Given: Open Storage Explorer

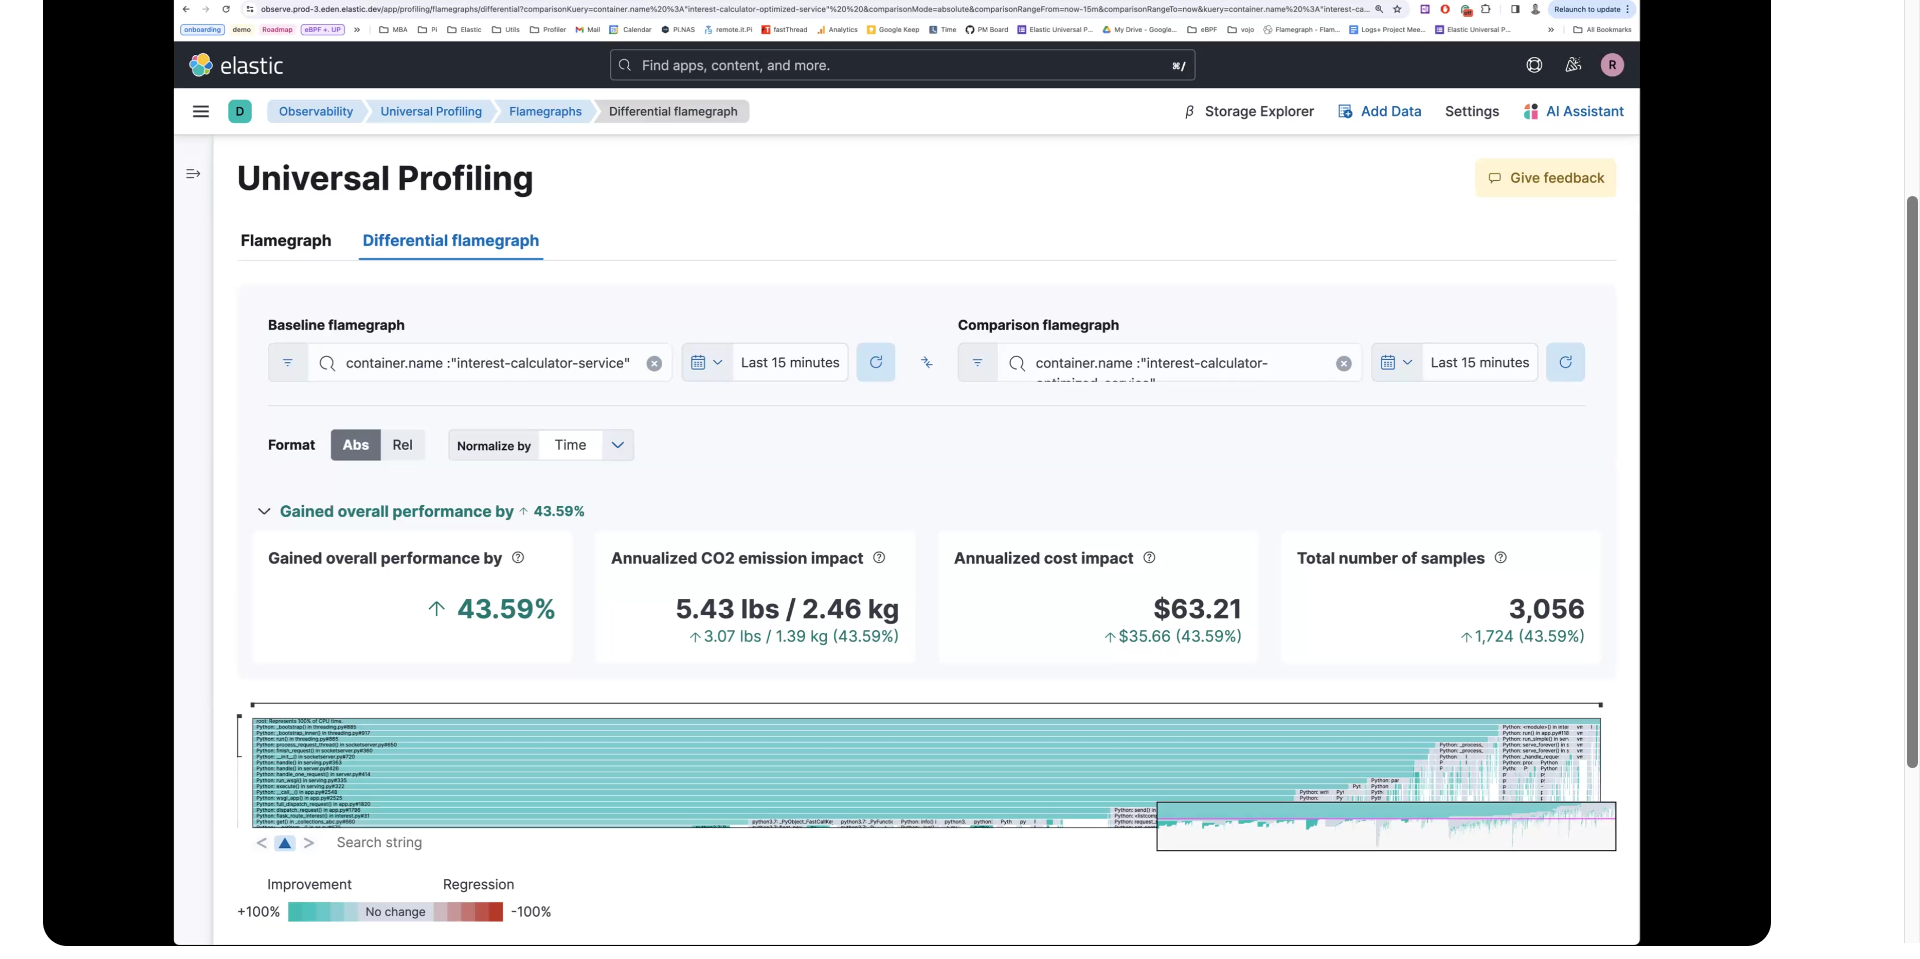Looking at the screenshot, I should click(1259, 111).
